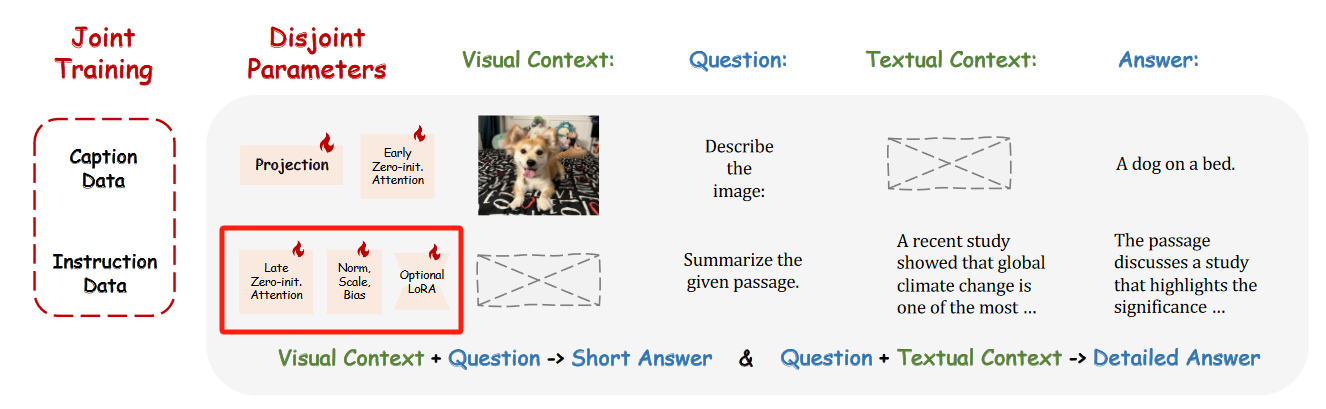
Task: Select the flame icon above Optional LoRA
Action: coord(434,251)
